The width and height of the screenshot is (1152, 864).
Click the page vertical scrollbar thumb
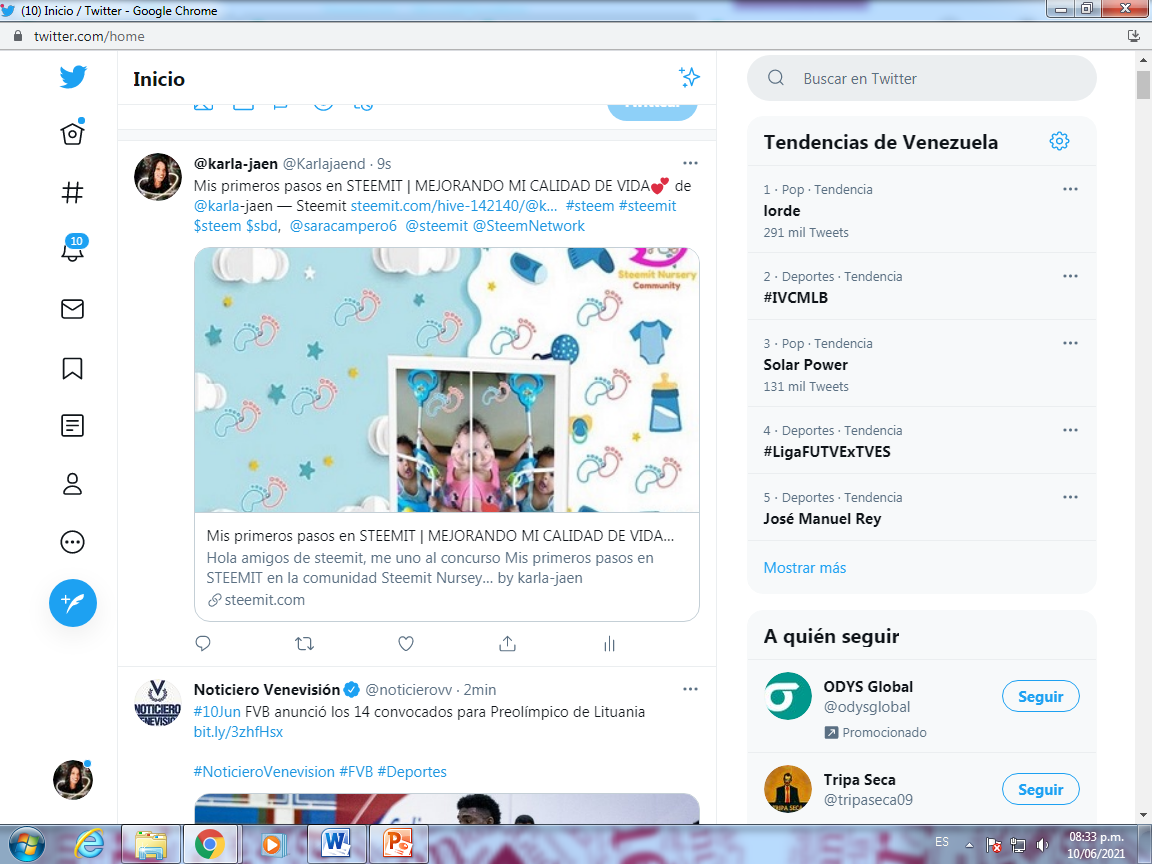tap(1142, 84)
